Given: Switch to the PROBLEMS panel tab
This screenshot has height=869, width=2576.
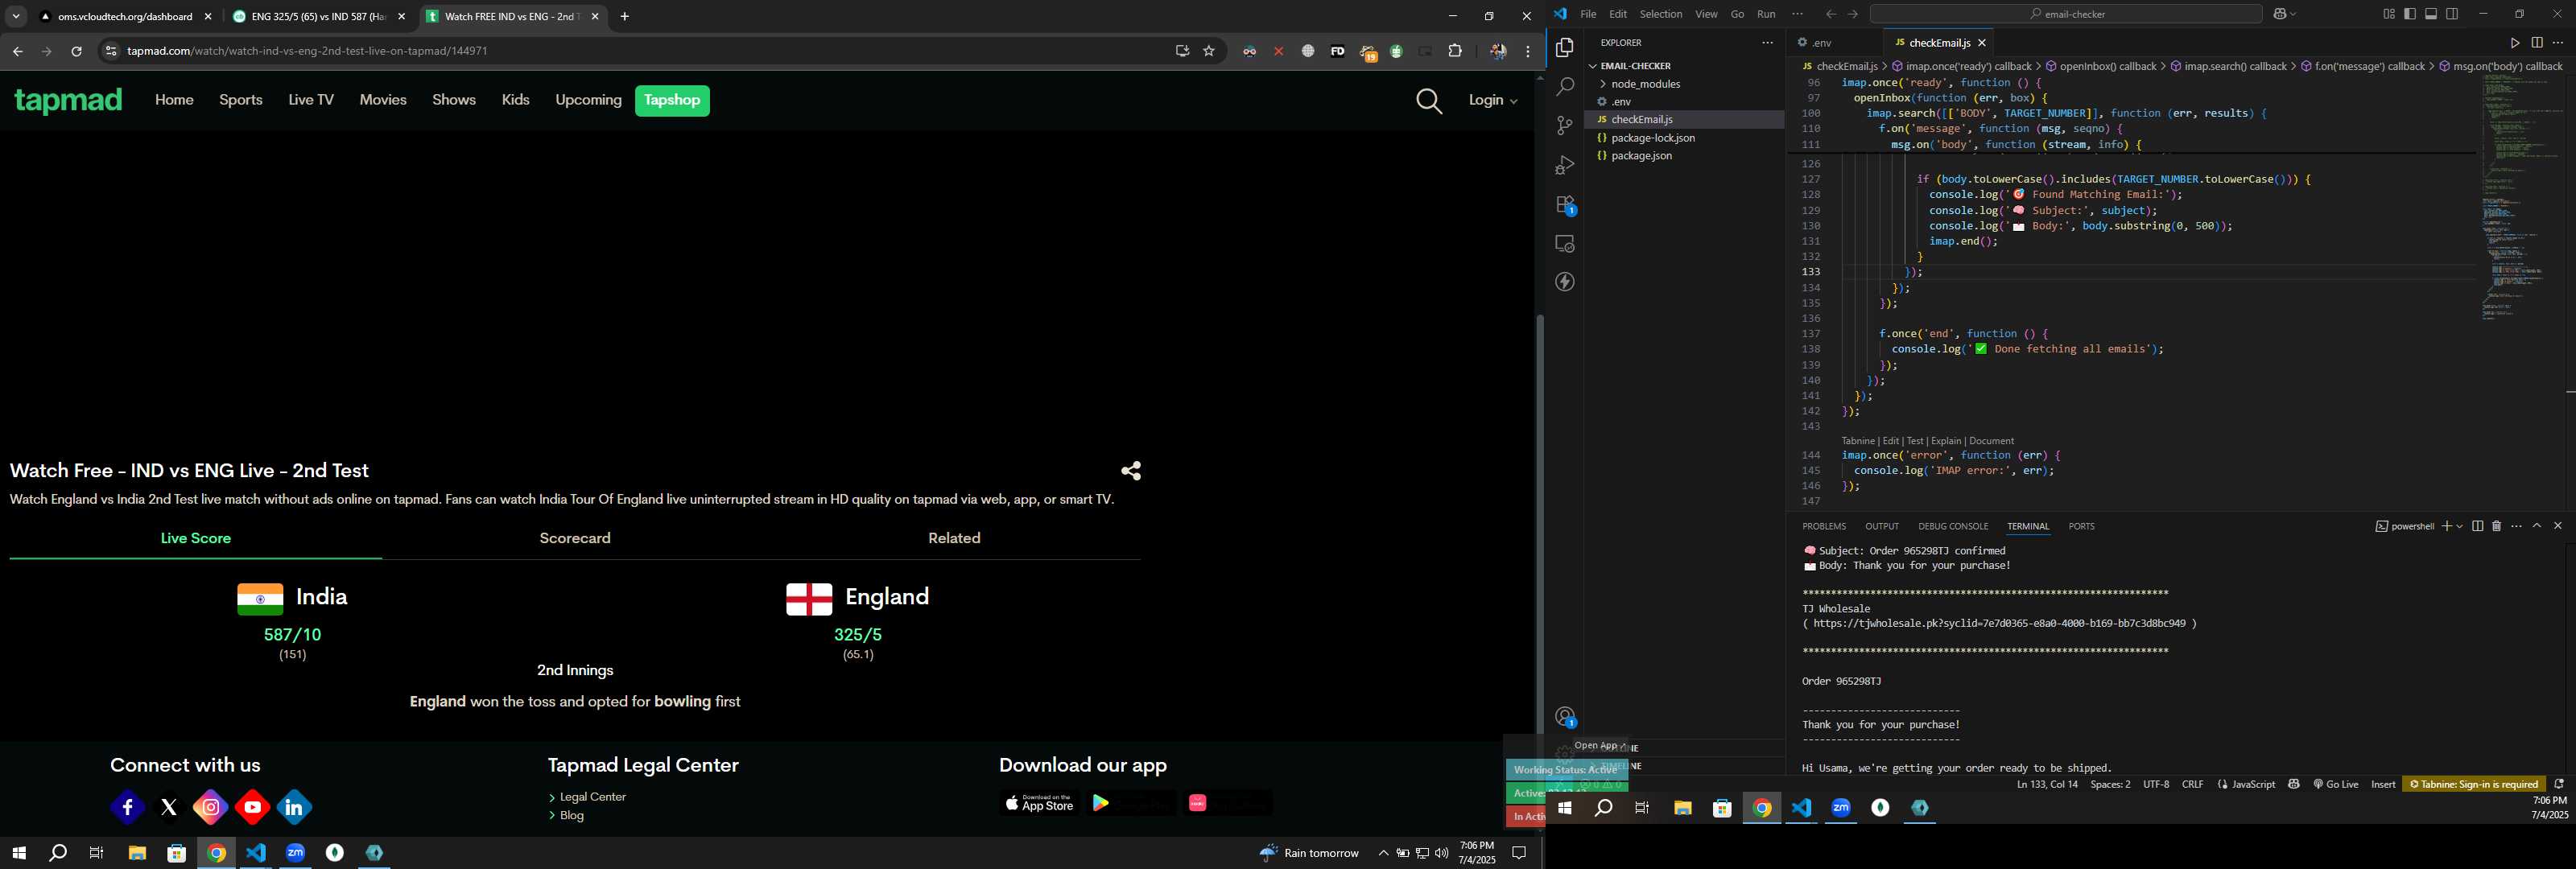Looking at the screenshot, I should pyautogui.click(x=1824, y=526).
